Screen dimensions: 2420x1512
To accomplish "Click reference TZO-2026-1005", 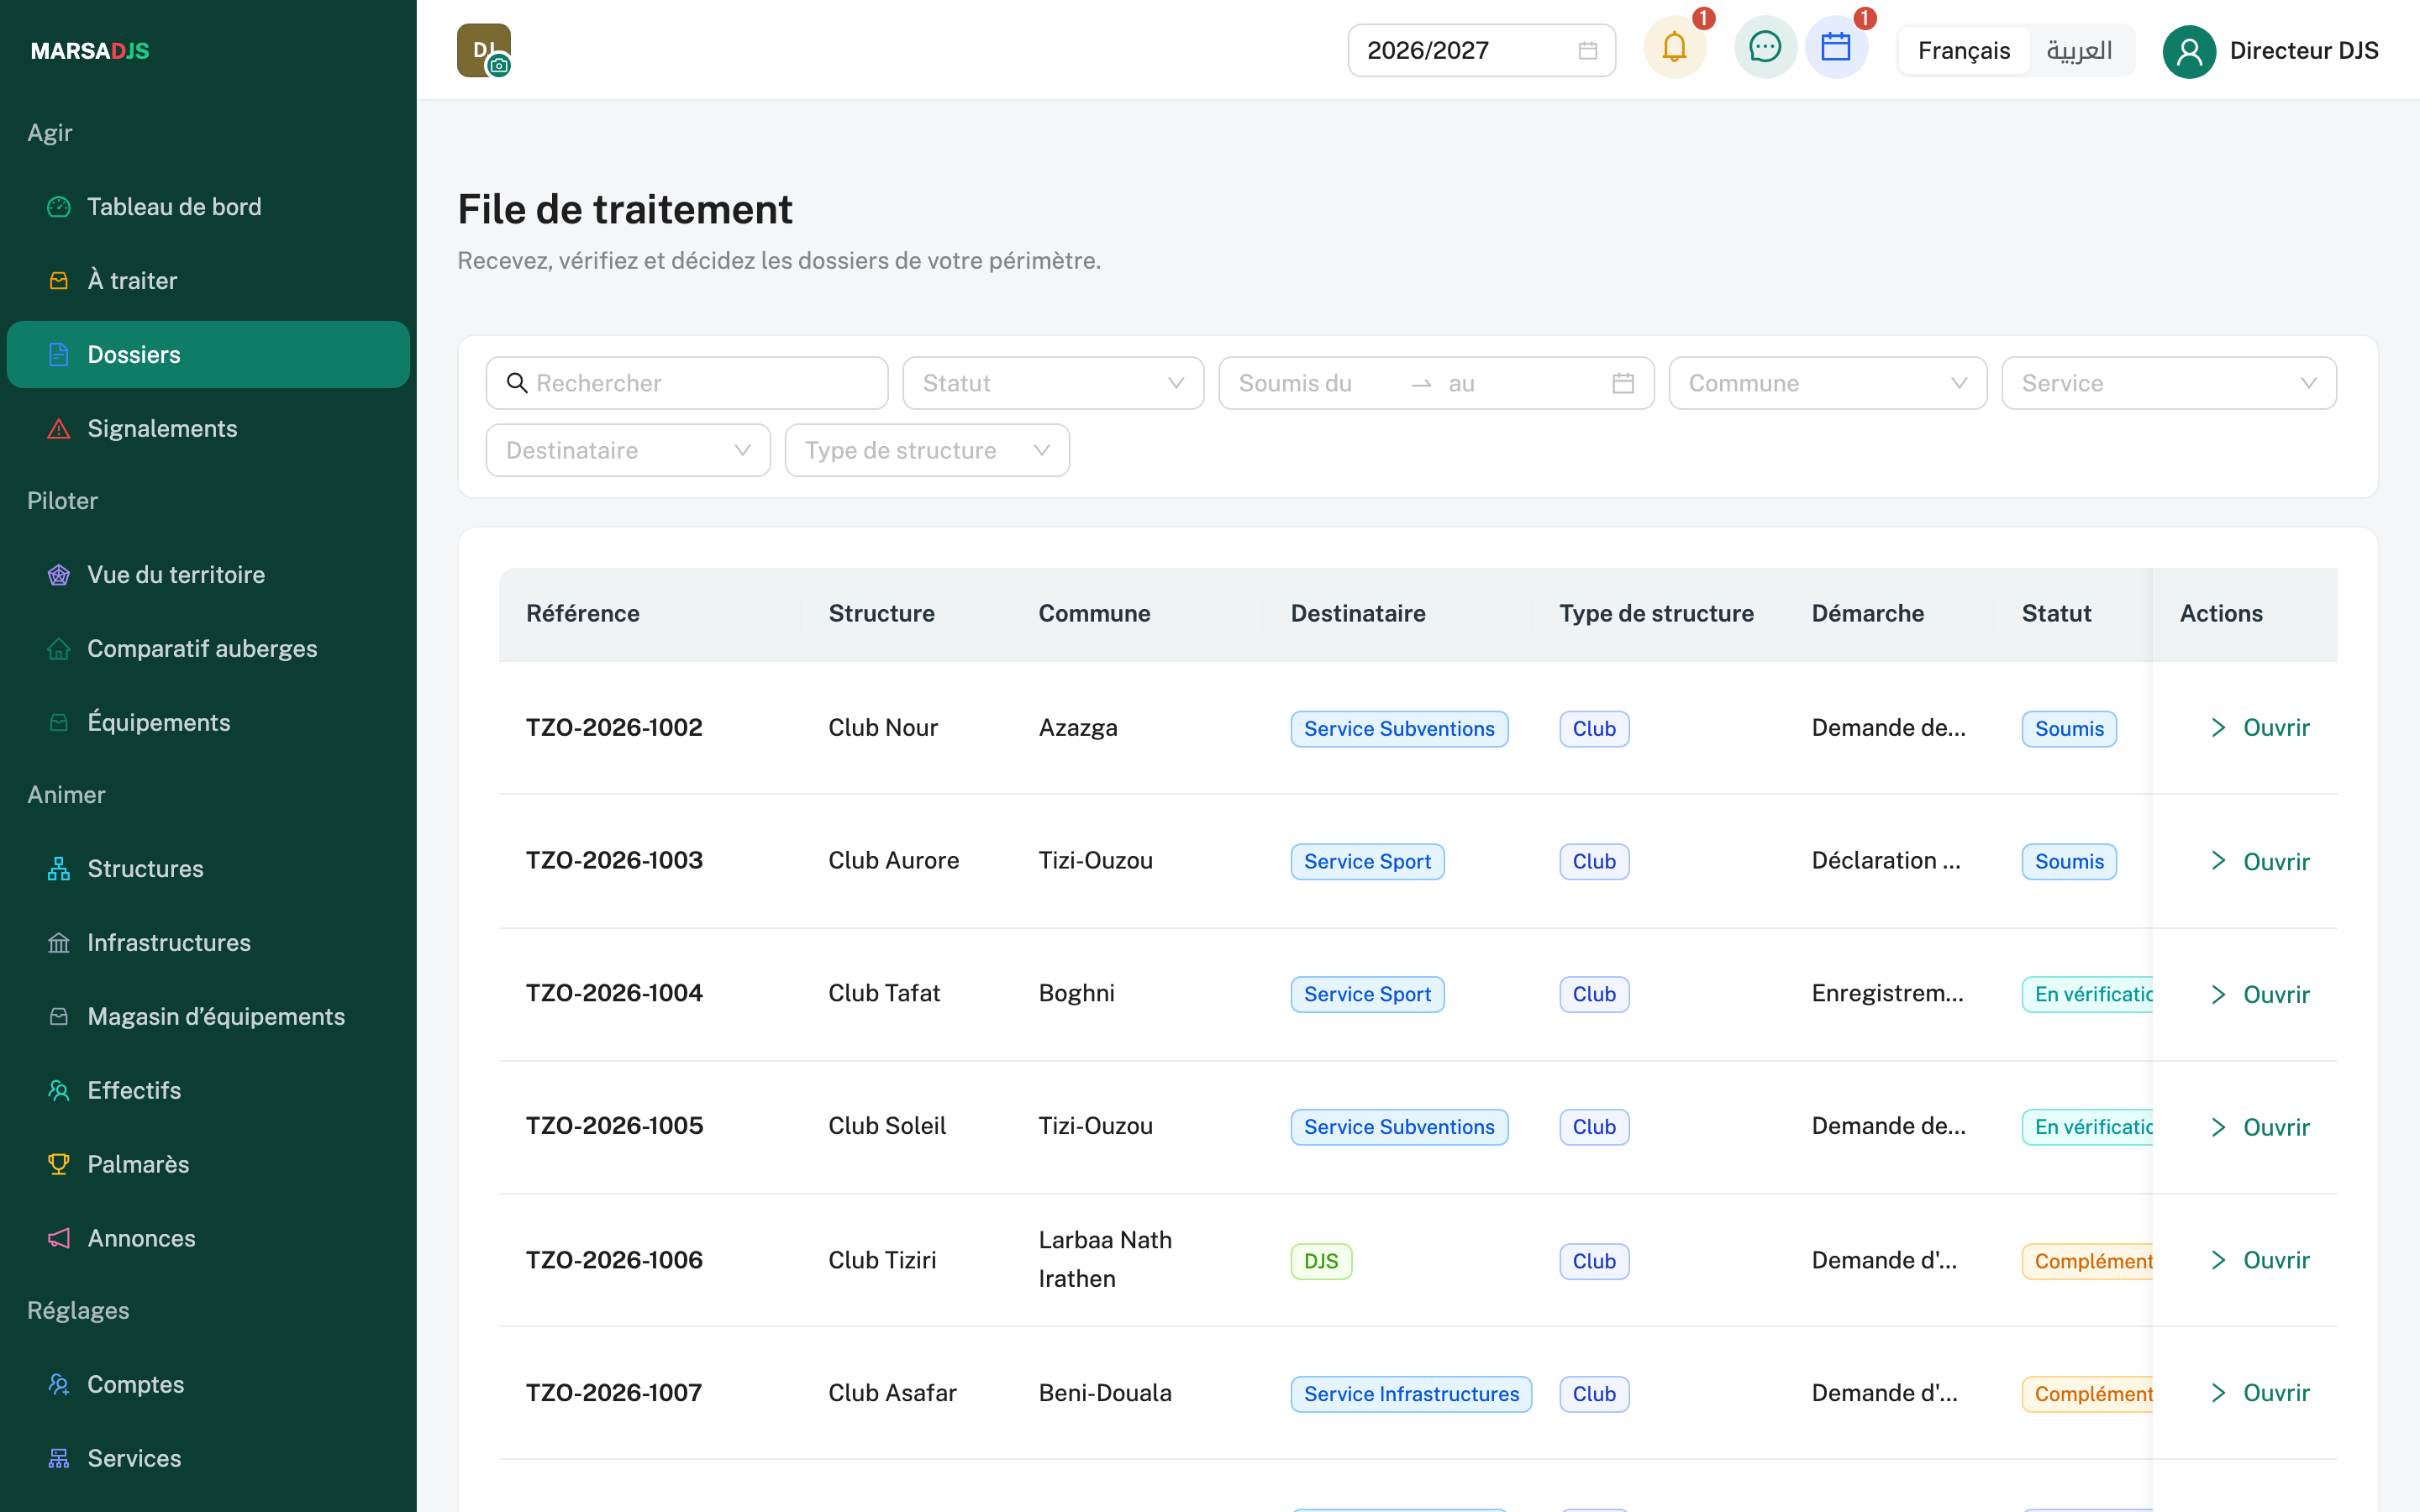I will coord(614,1126).
